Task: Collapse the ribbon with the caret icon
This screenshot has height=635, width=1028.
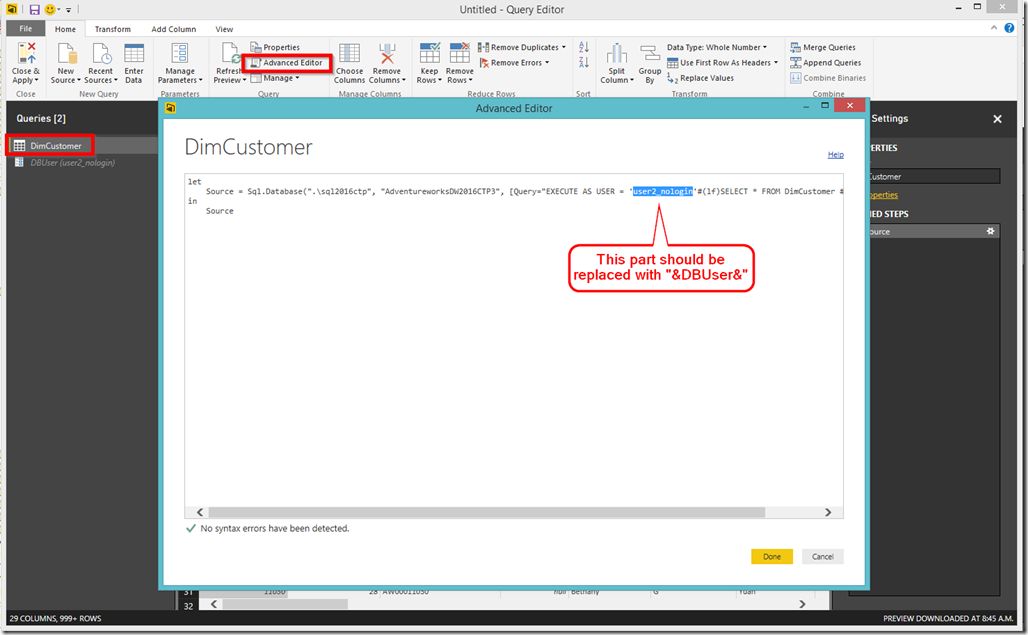Action: coord(994,28)
